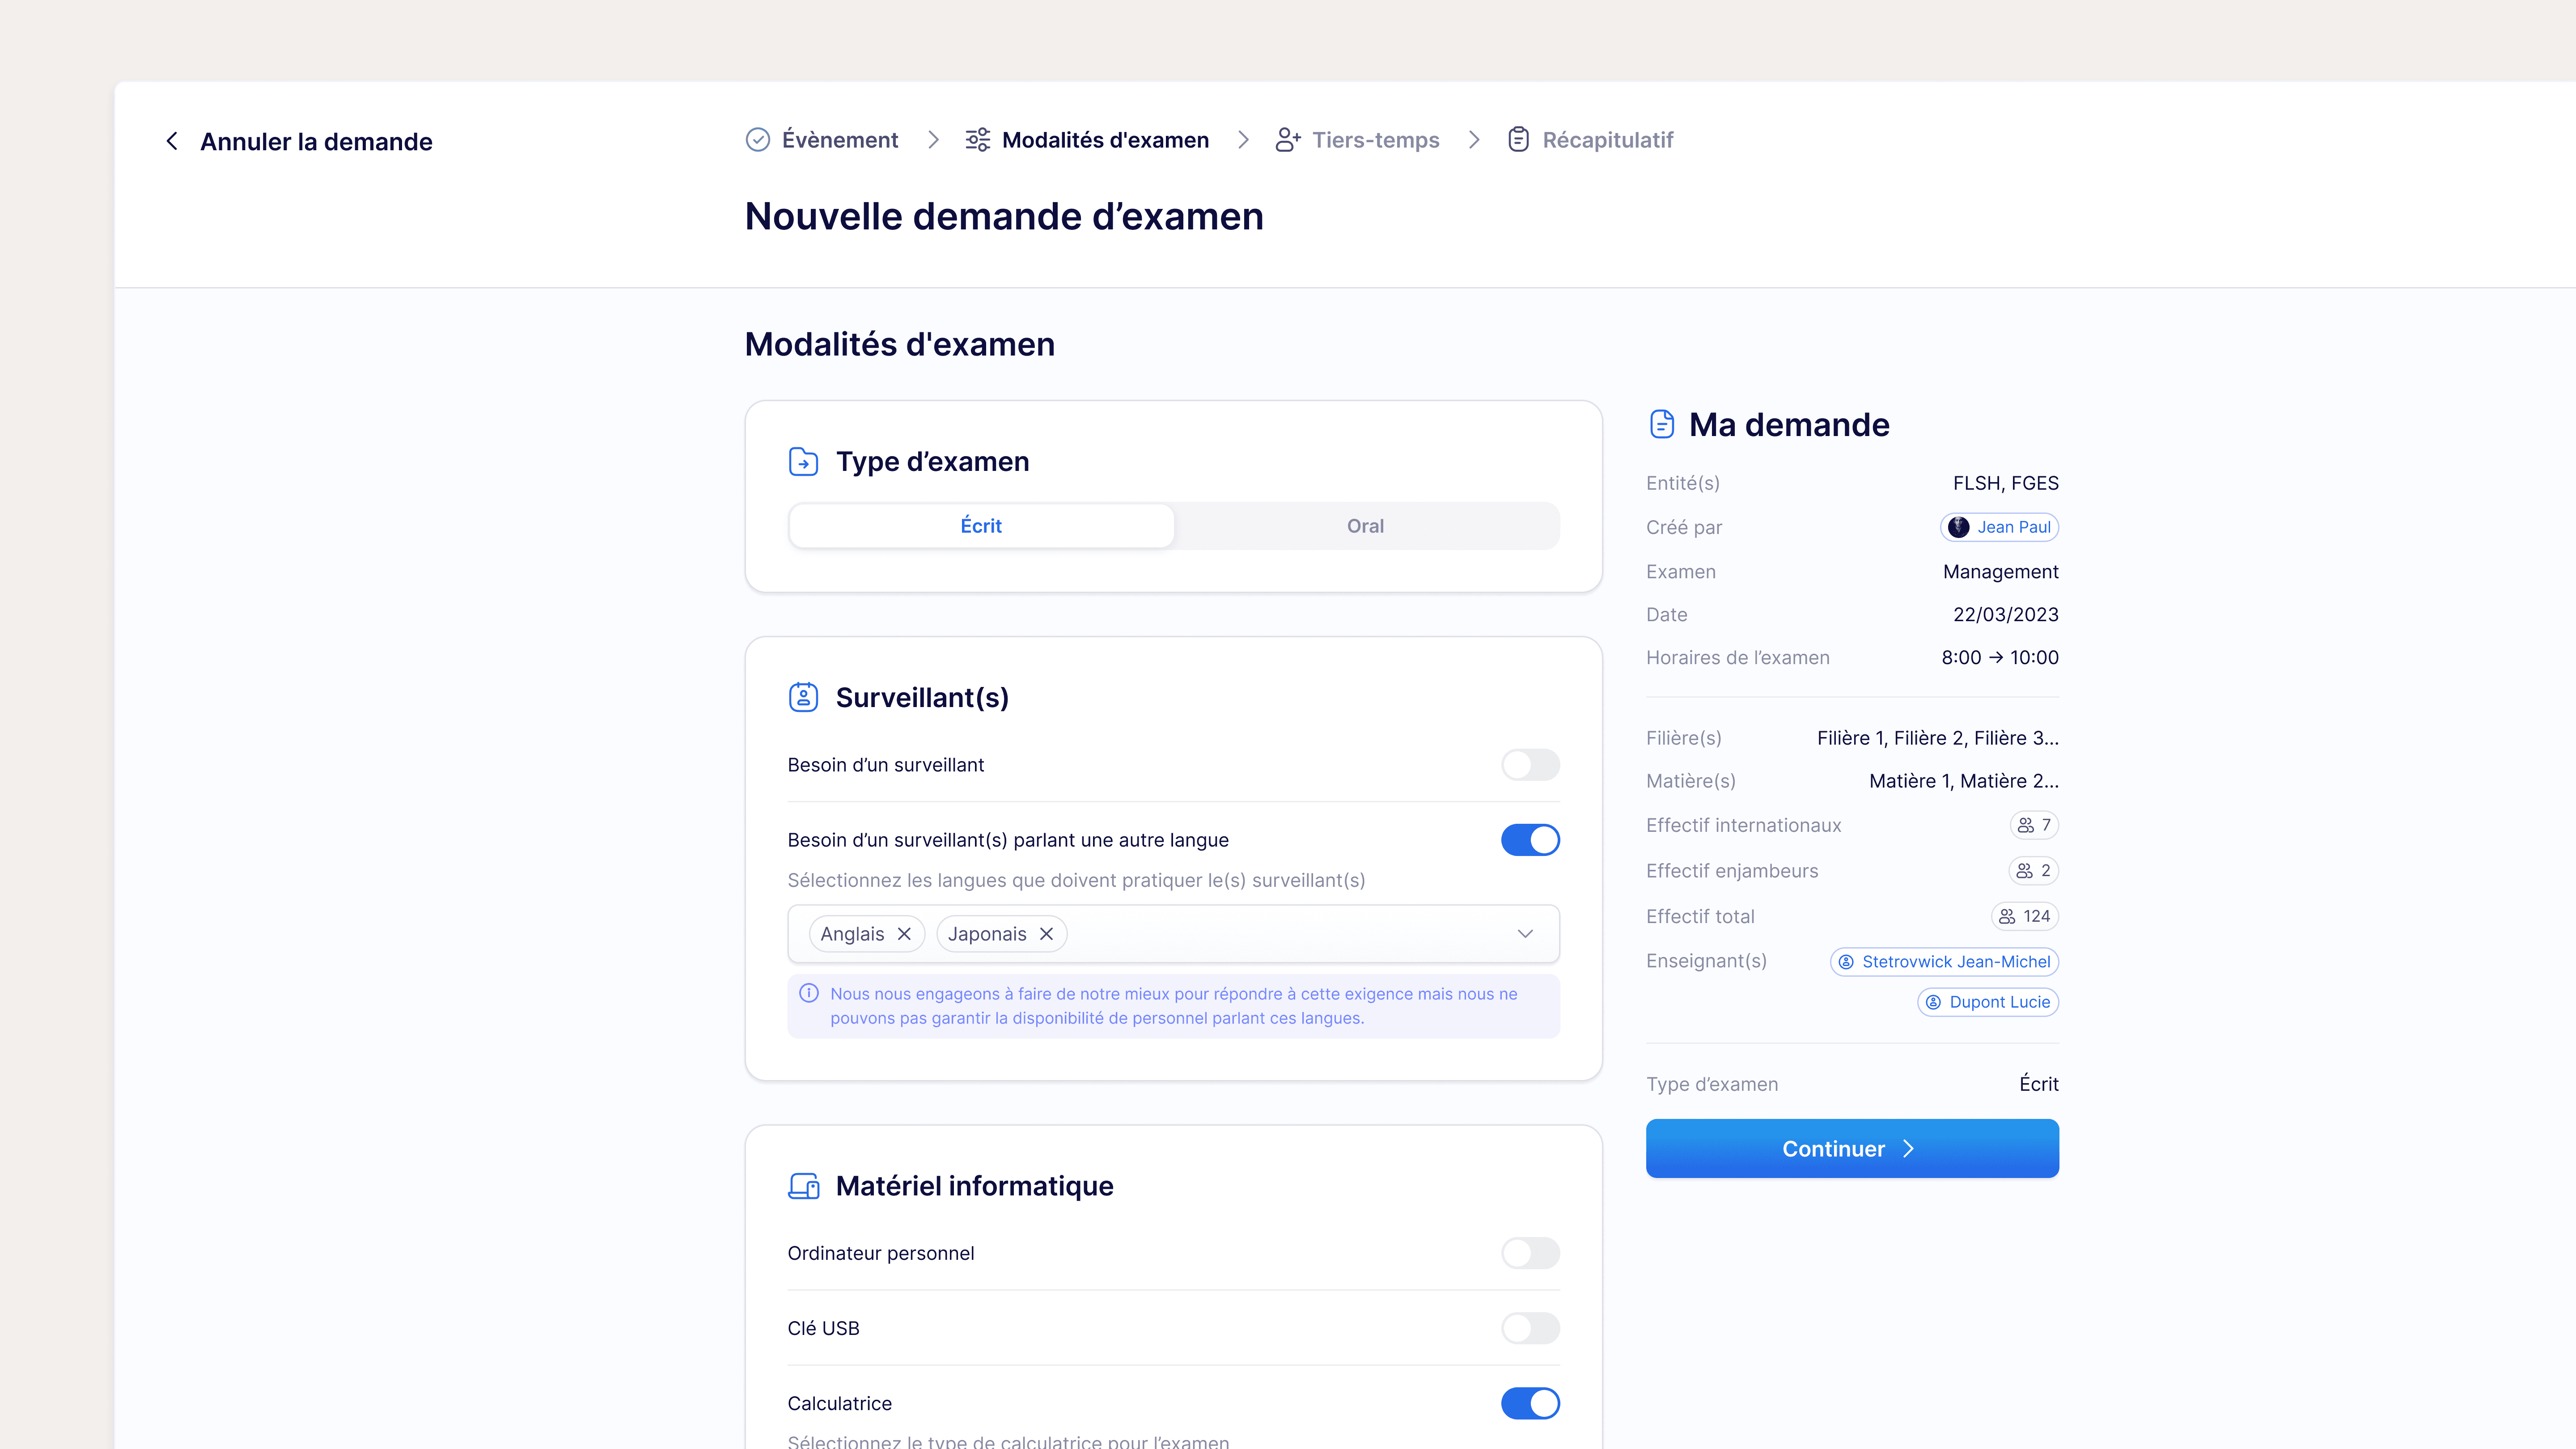The image size is (2576, 1449).
Task: Remove the Anglais language tag
Action: (904, 934)
